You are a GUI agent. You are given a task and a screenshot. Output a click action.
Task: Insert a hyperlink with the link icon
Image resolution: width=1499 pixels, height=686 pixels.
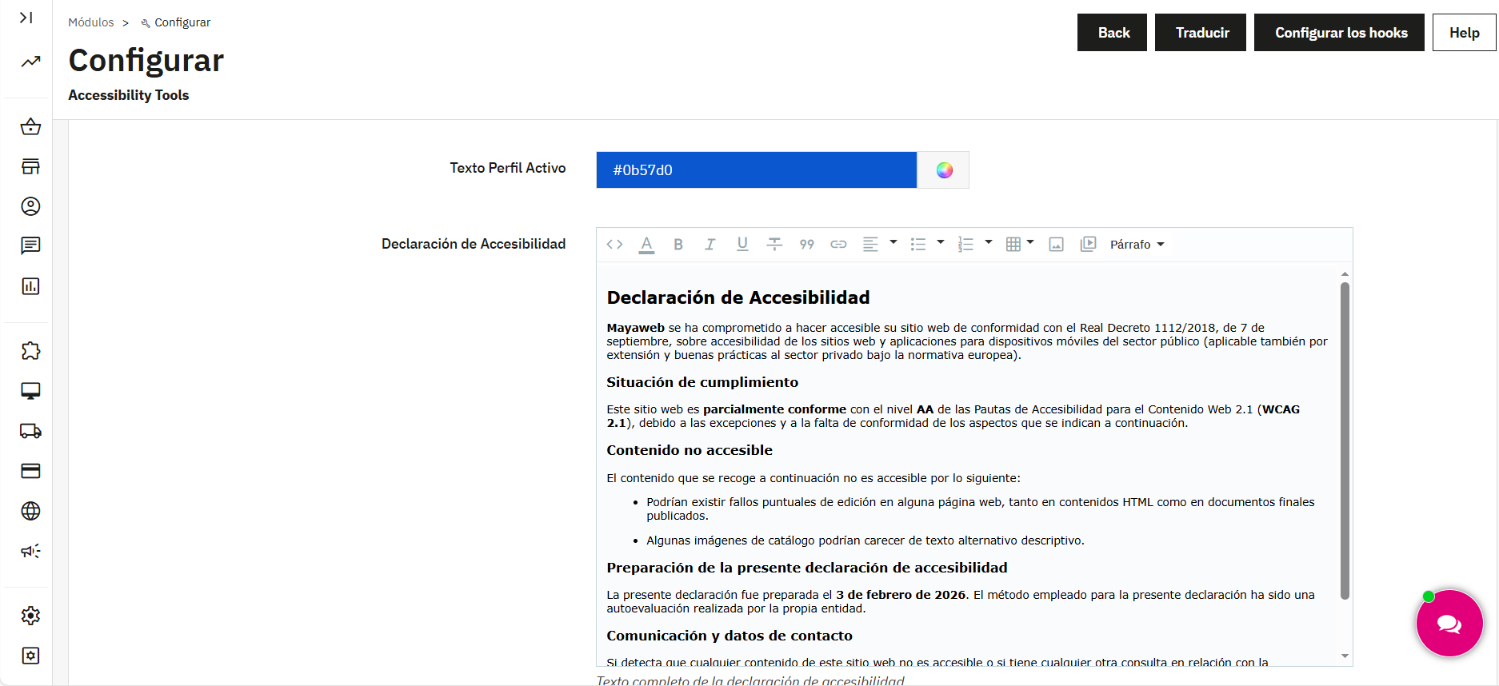coord(839,244)
